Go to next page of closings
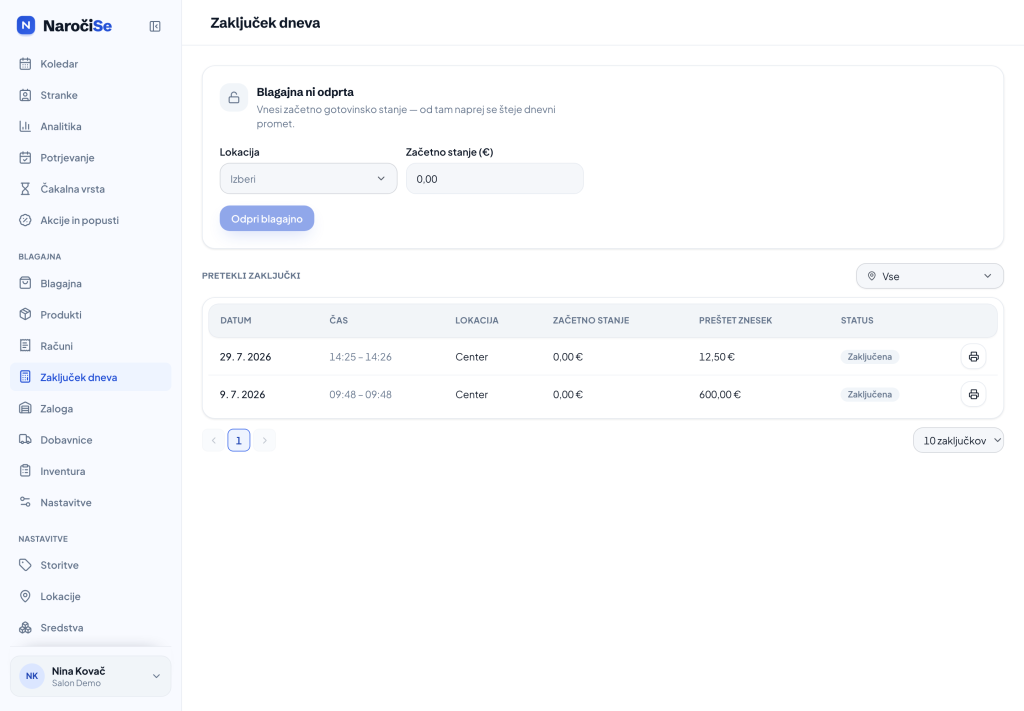 coord(264,441)
